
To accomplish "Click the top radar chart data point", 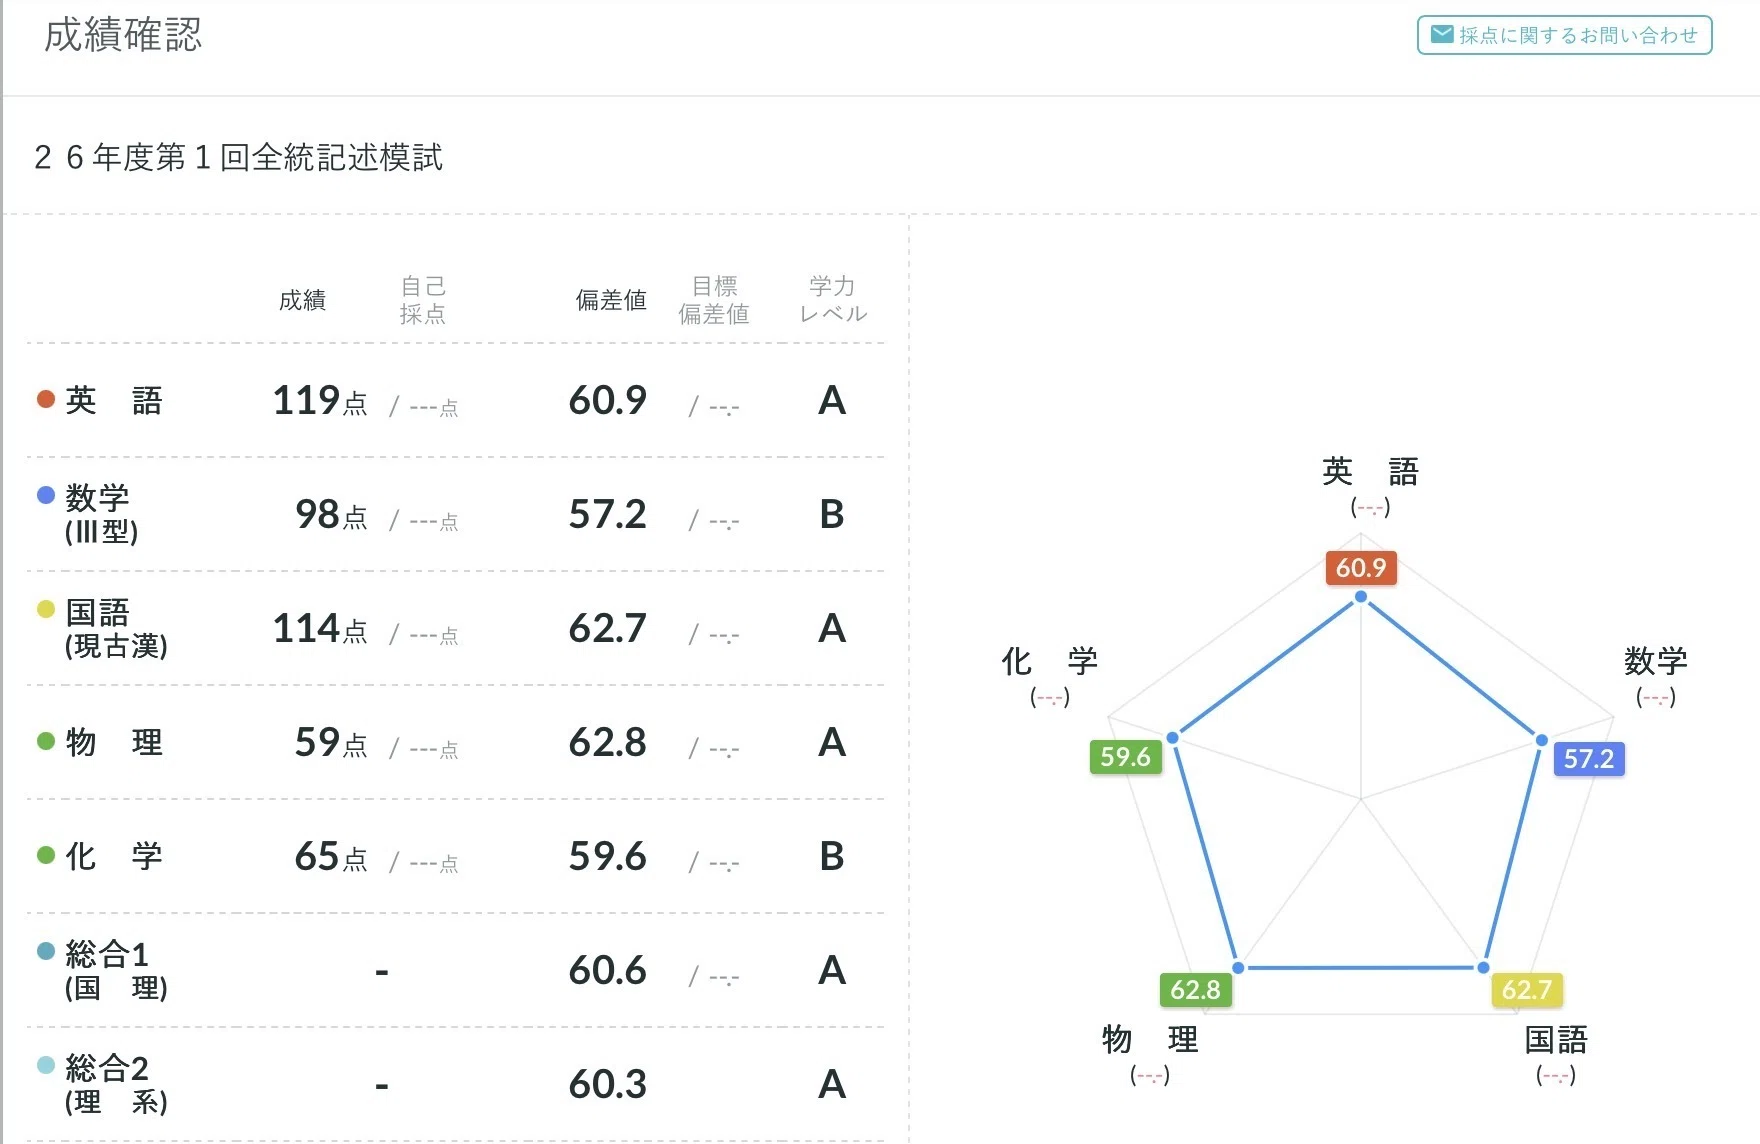I will (1361, 597).
